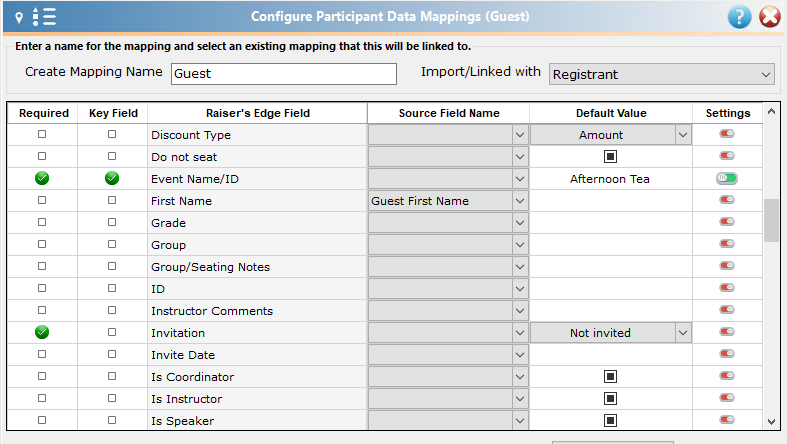The width and height of the screenshot is (787, 444).
Task: Click green Required check for Invitation
Action: (42, 332)
